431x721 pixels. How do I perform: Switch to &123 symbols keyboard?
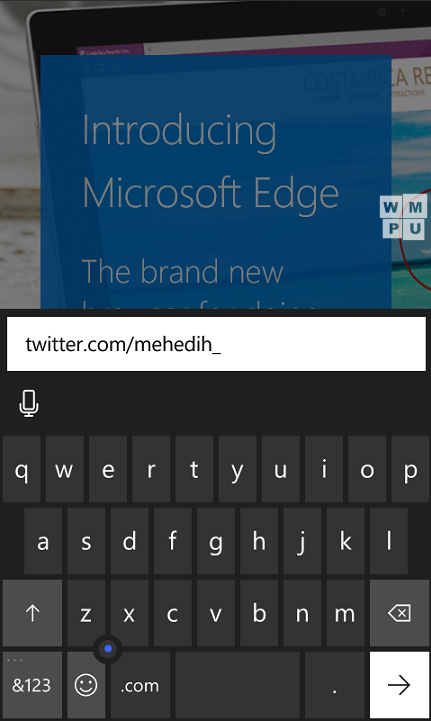click(32, 685)
